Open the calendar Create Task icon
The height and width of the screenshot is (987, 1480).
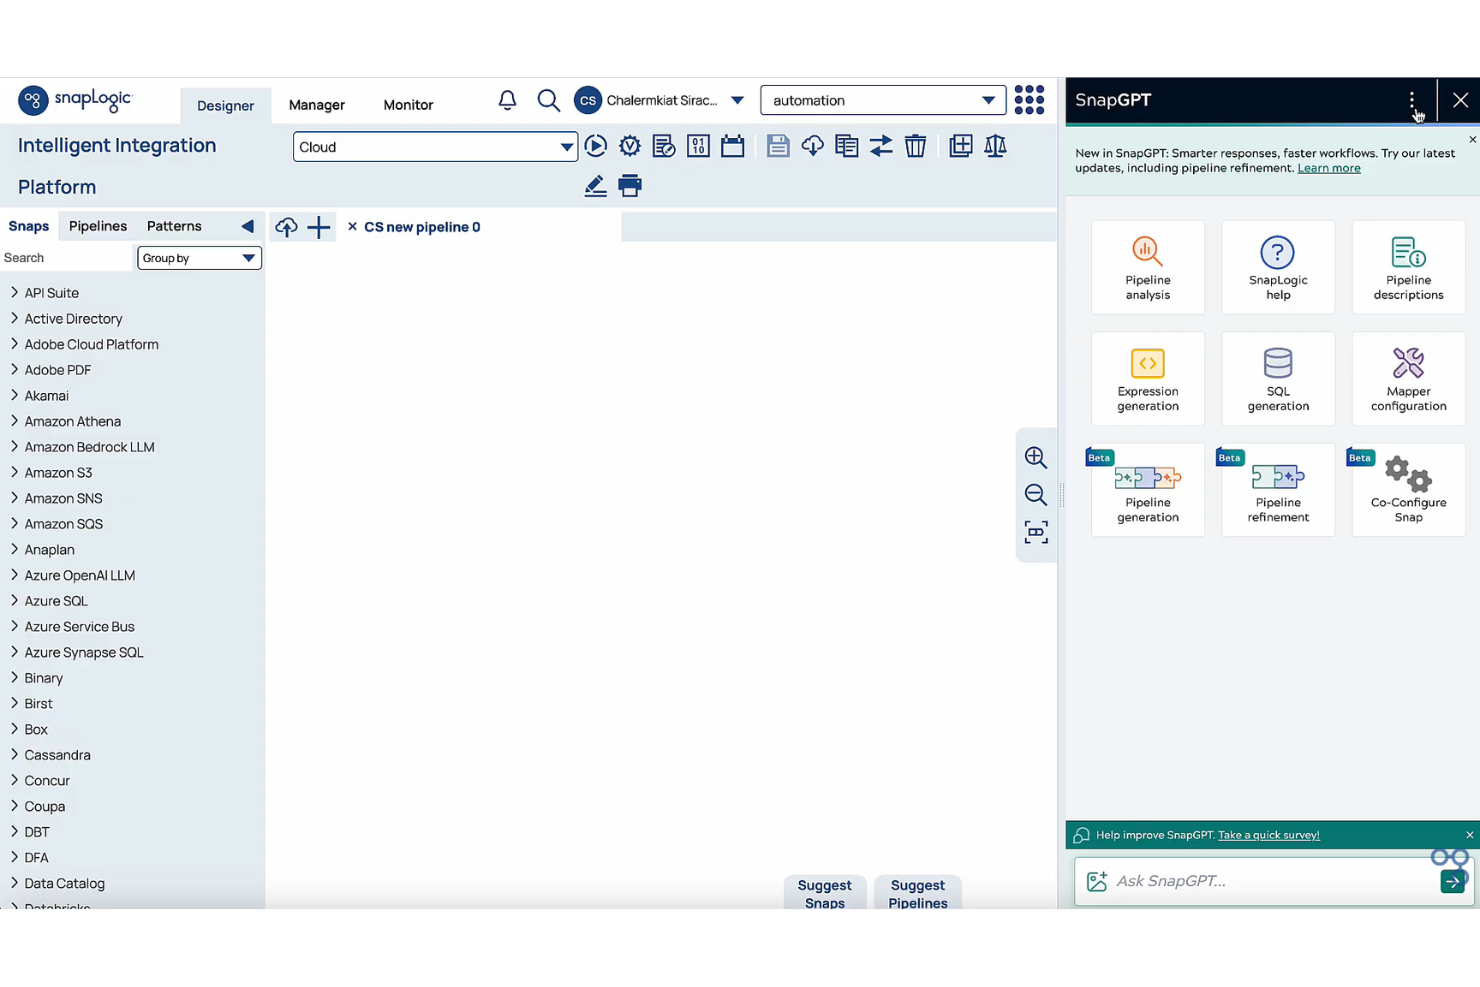pyautogui.click(x=732, y=146)
